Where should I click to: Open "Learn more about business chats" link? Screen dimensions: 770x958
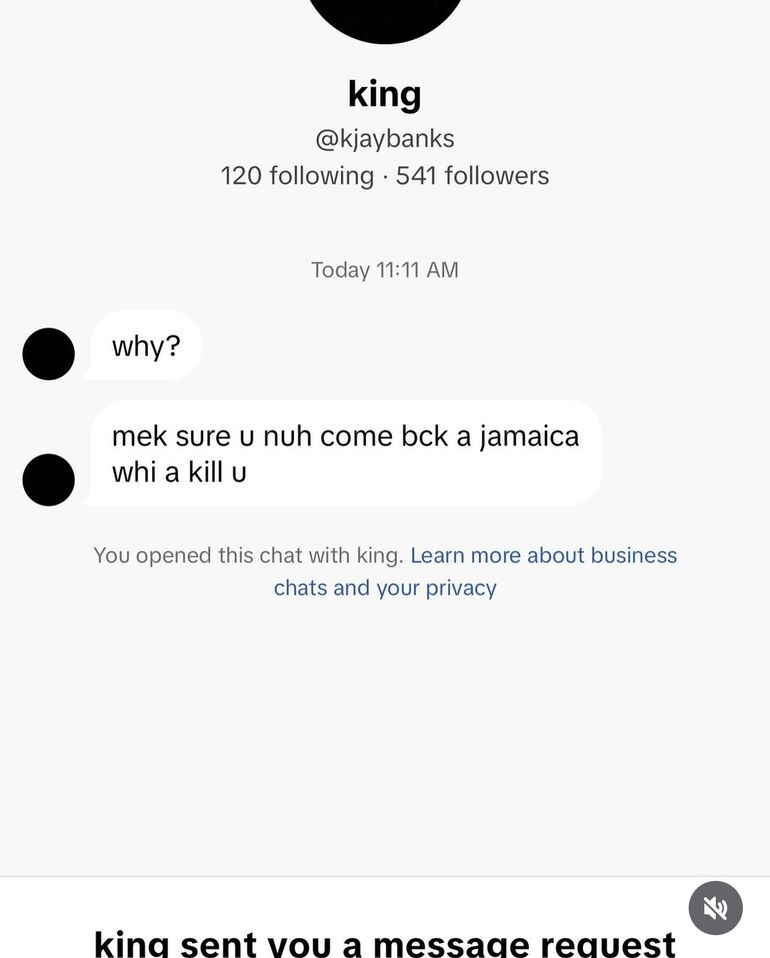[543, 556]
